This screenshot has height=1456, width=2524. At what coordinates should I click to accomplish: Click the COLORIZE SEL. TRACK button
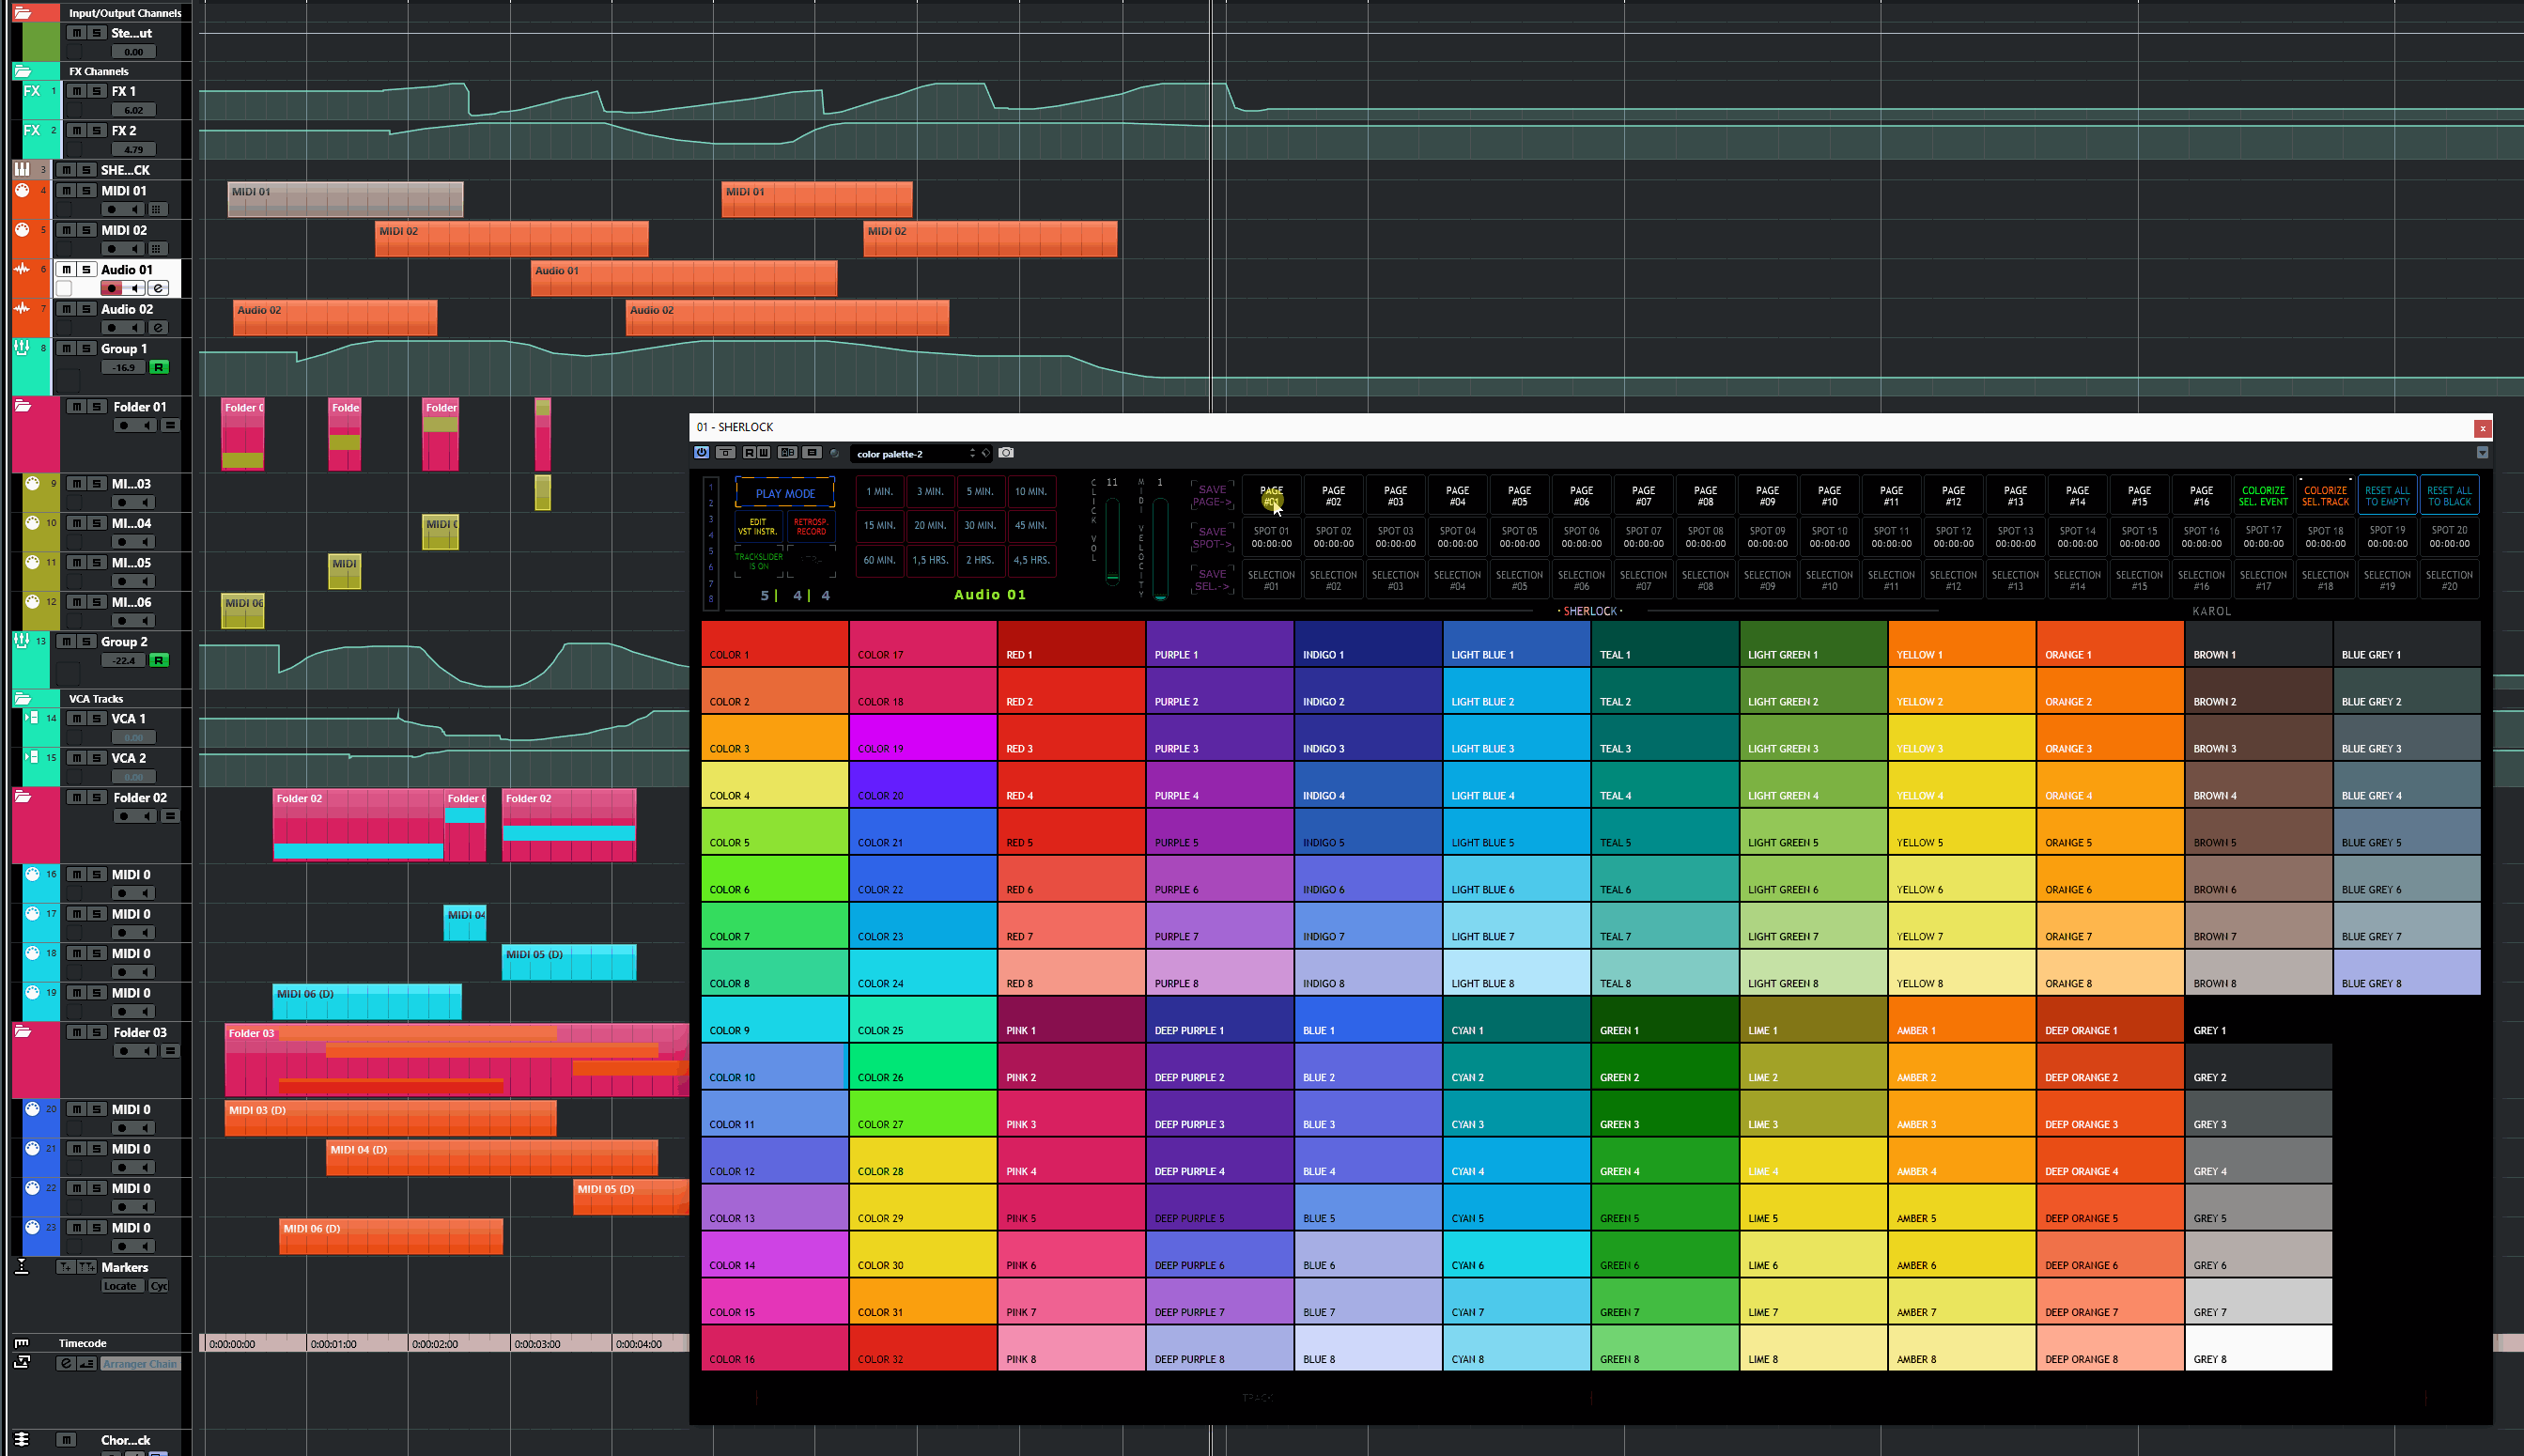(x=2324, y=496)
